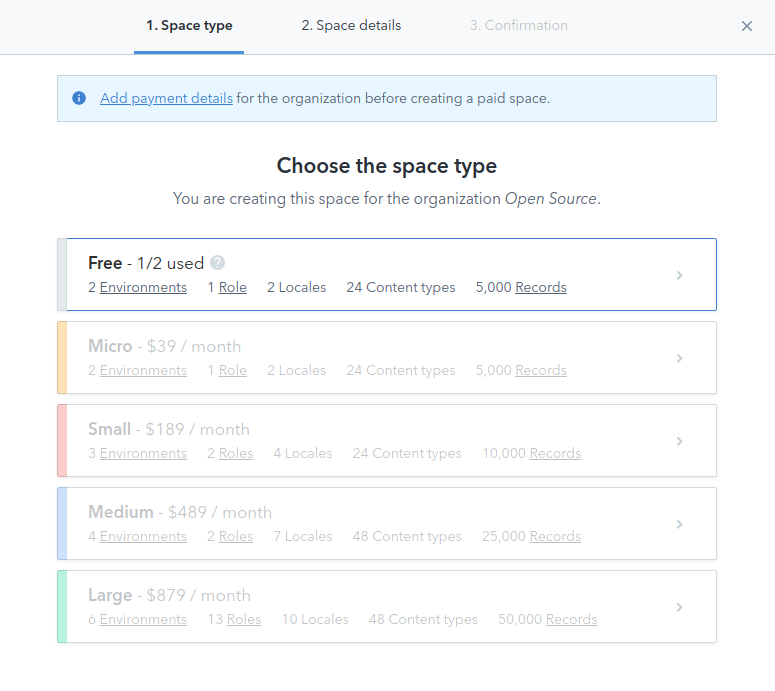
Task: Click the Environments link in Free plan
Action: (143, 288)
